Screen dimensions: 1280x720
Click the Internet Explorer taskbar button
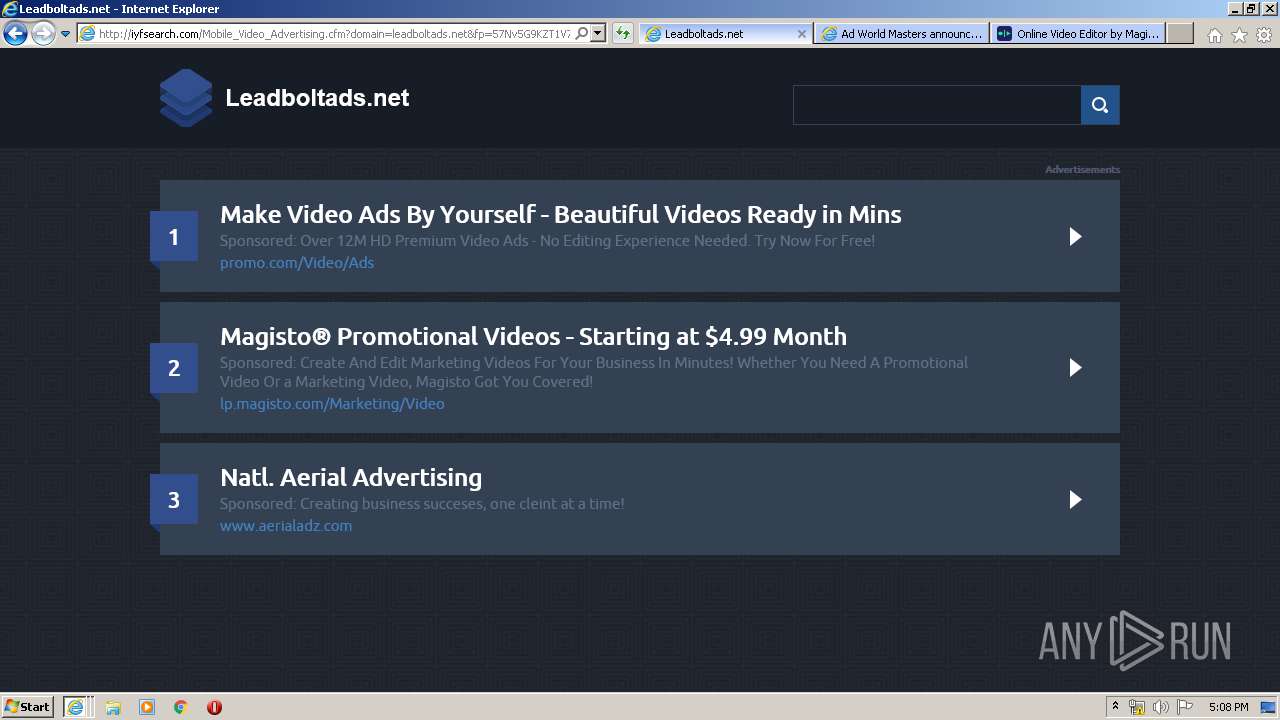77,707
